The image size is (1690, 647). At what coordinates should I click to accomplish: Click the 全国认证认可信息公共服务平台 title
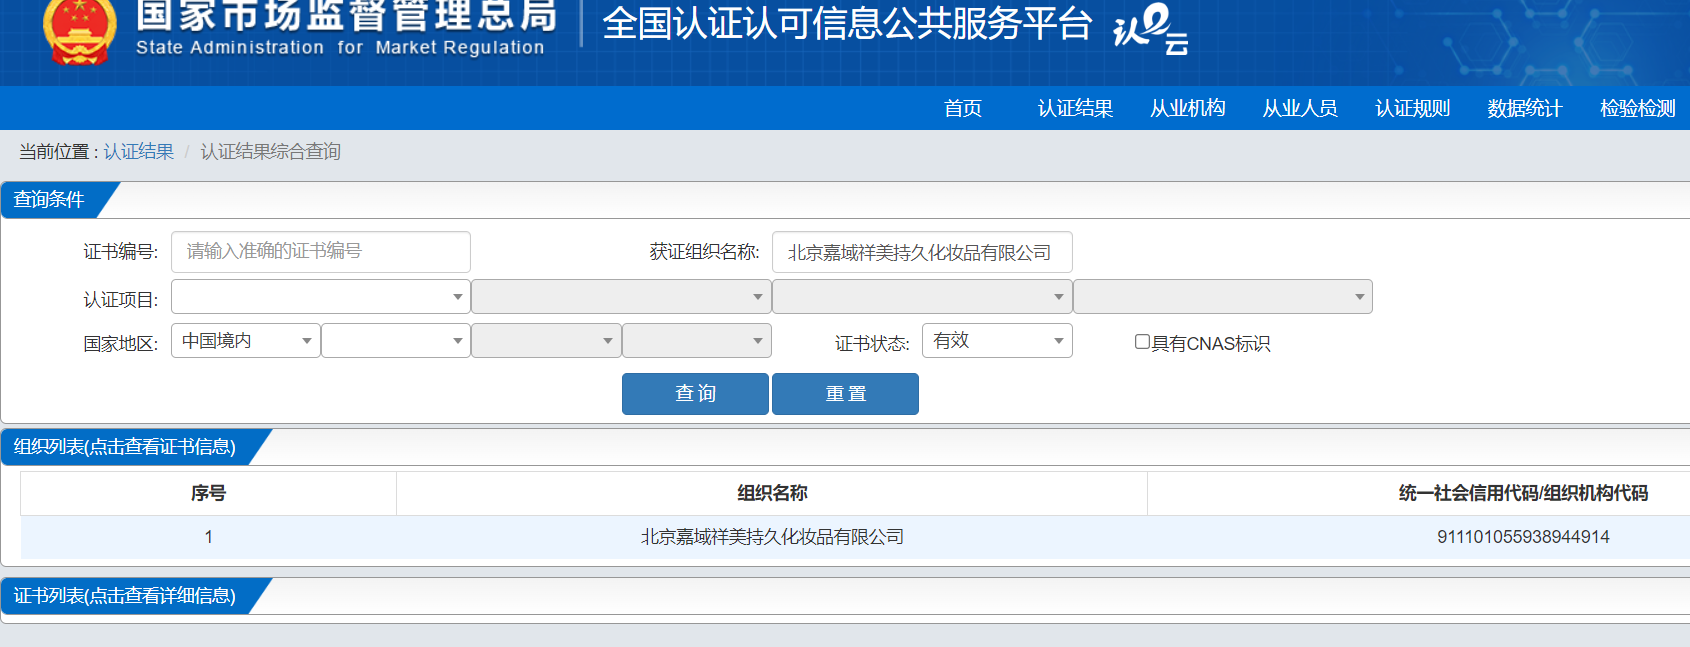pyautogui.click(x=847, y=24)
